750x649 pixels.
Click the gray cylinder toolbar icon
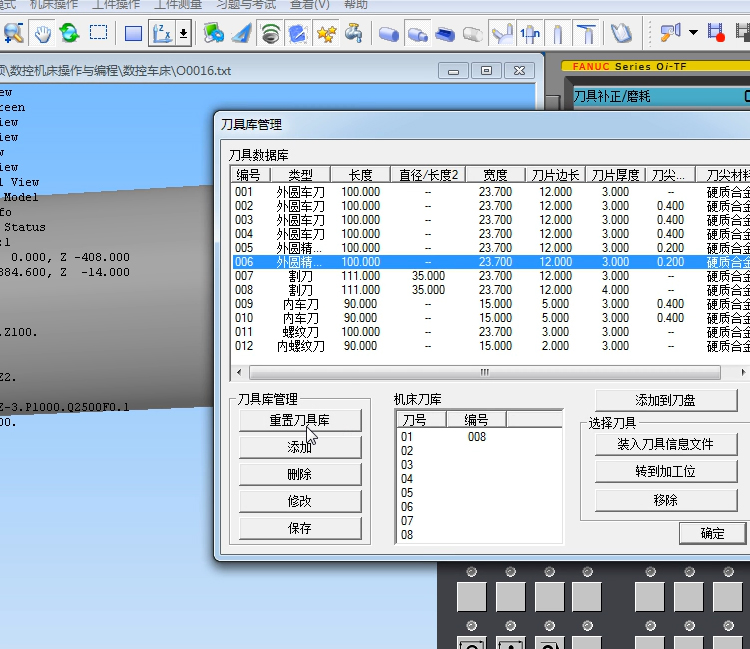point(473,33)
